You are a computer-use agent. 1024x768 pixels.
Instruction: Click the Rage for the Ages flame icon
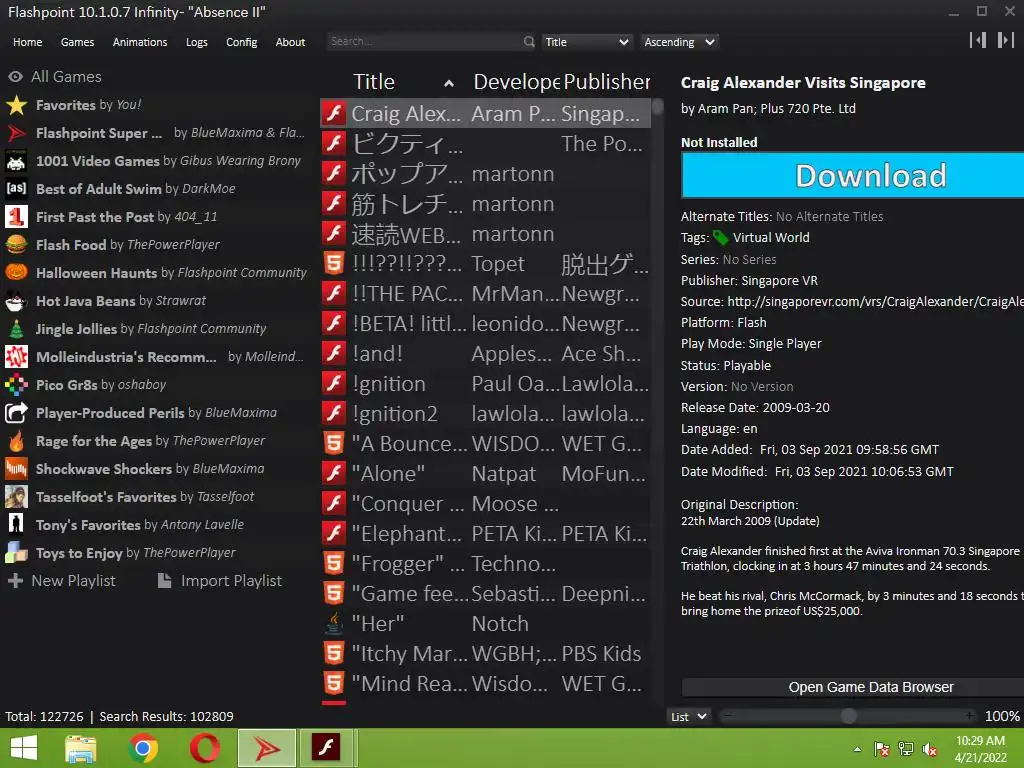pos(16,441)
